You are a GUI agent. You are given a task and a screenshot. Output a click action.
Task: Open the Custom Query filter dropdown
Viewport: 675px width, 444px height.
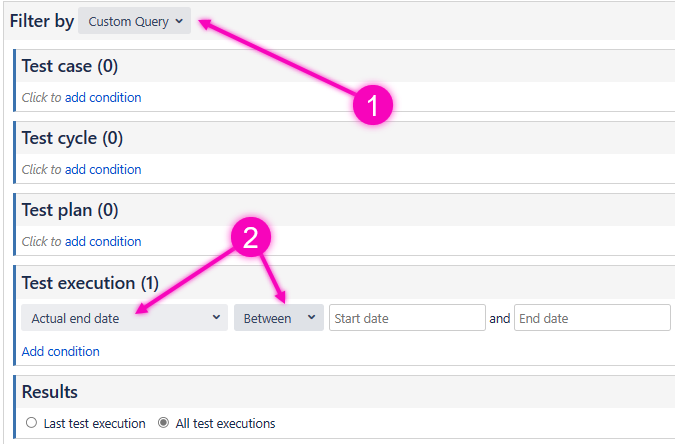pos(134,21)
